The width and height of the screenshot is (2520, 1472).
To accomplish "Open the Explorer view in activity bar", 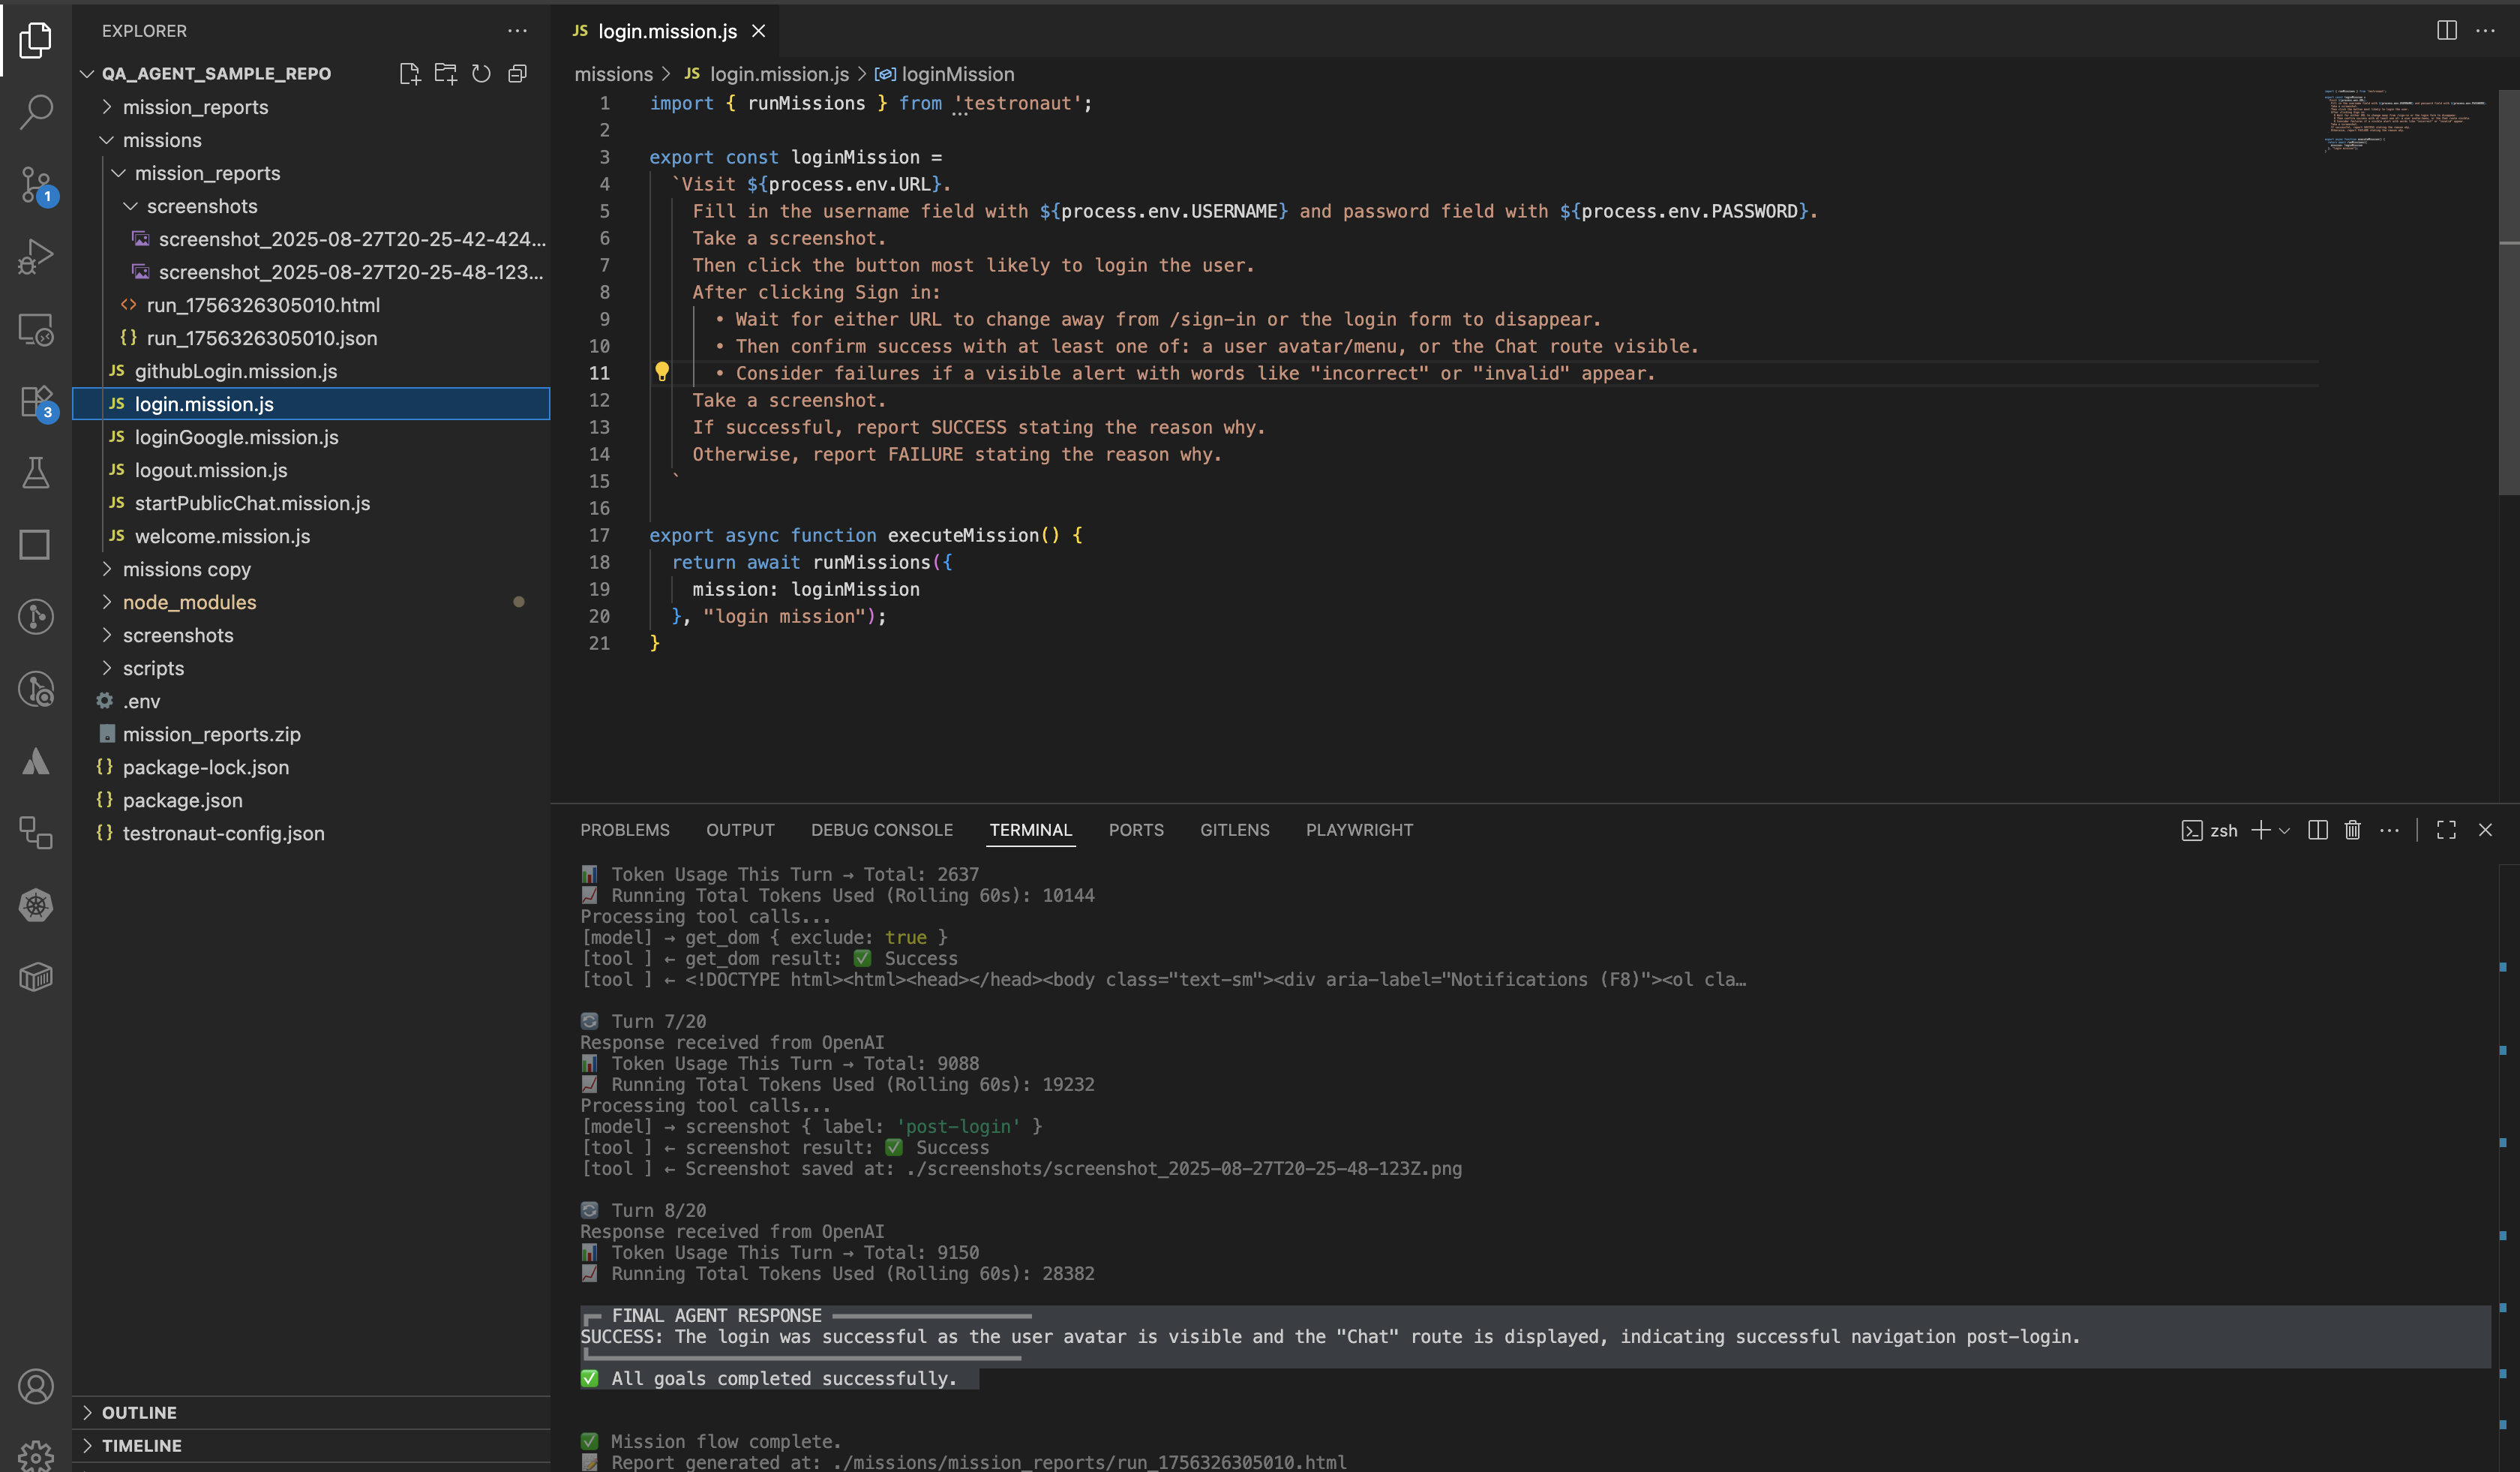I will (36, 40).
